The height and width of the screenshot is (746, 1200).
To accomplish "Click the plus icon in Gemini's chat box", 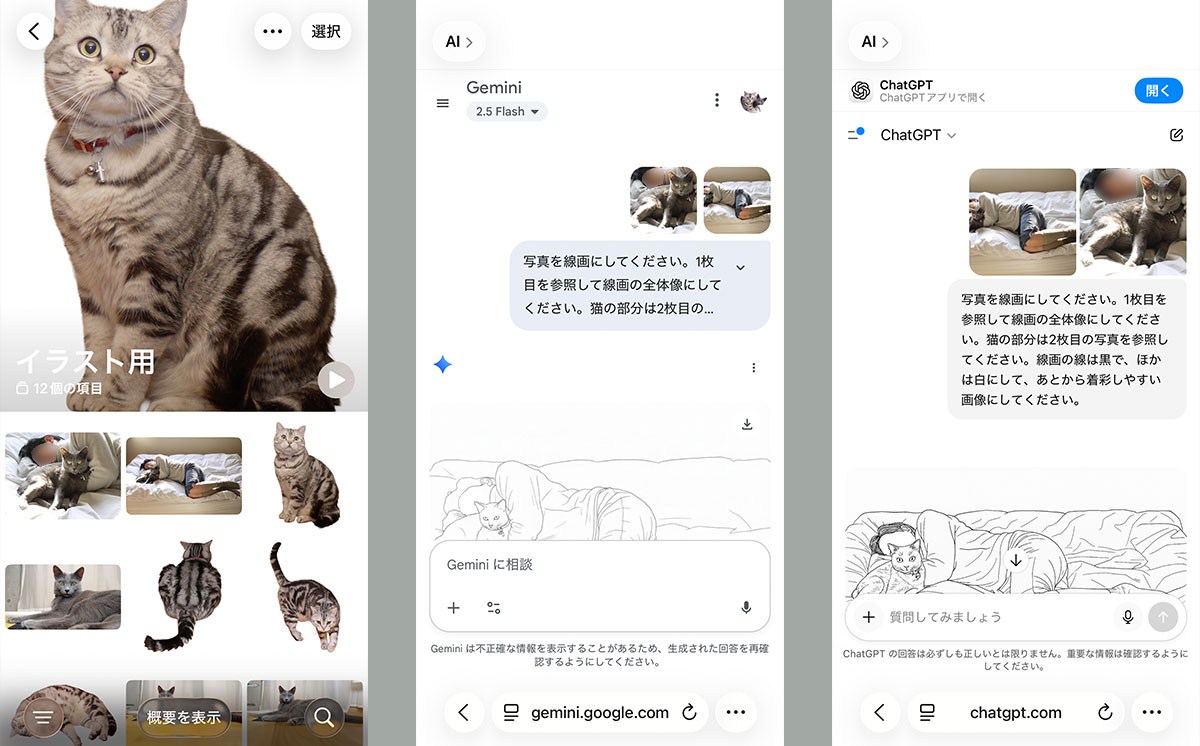I will pyautogui.click(x=454, y=607).
